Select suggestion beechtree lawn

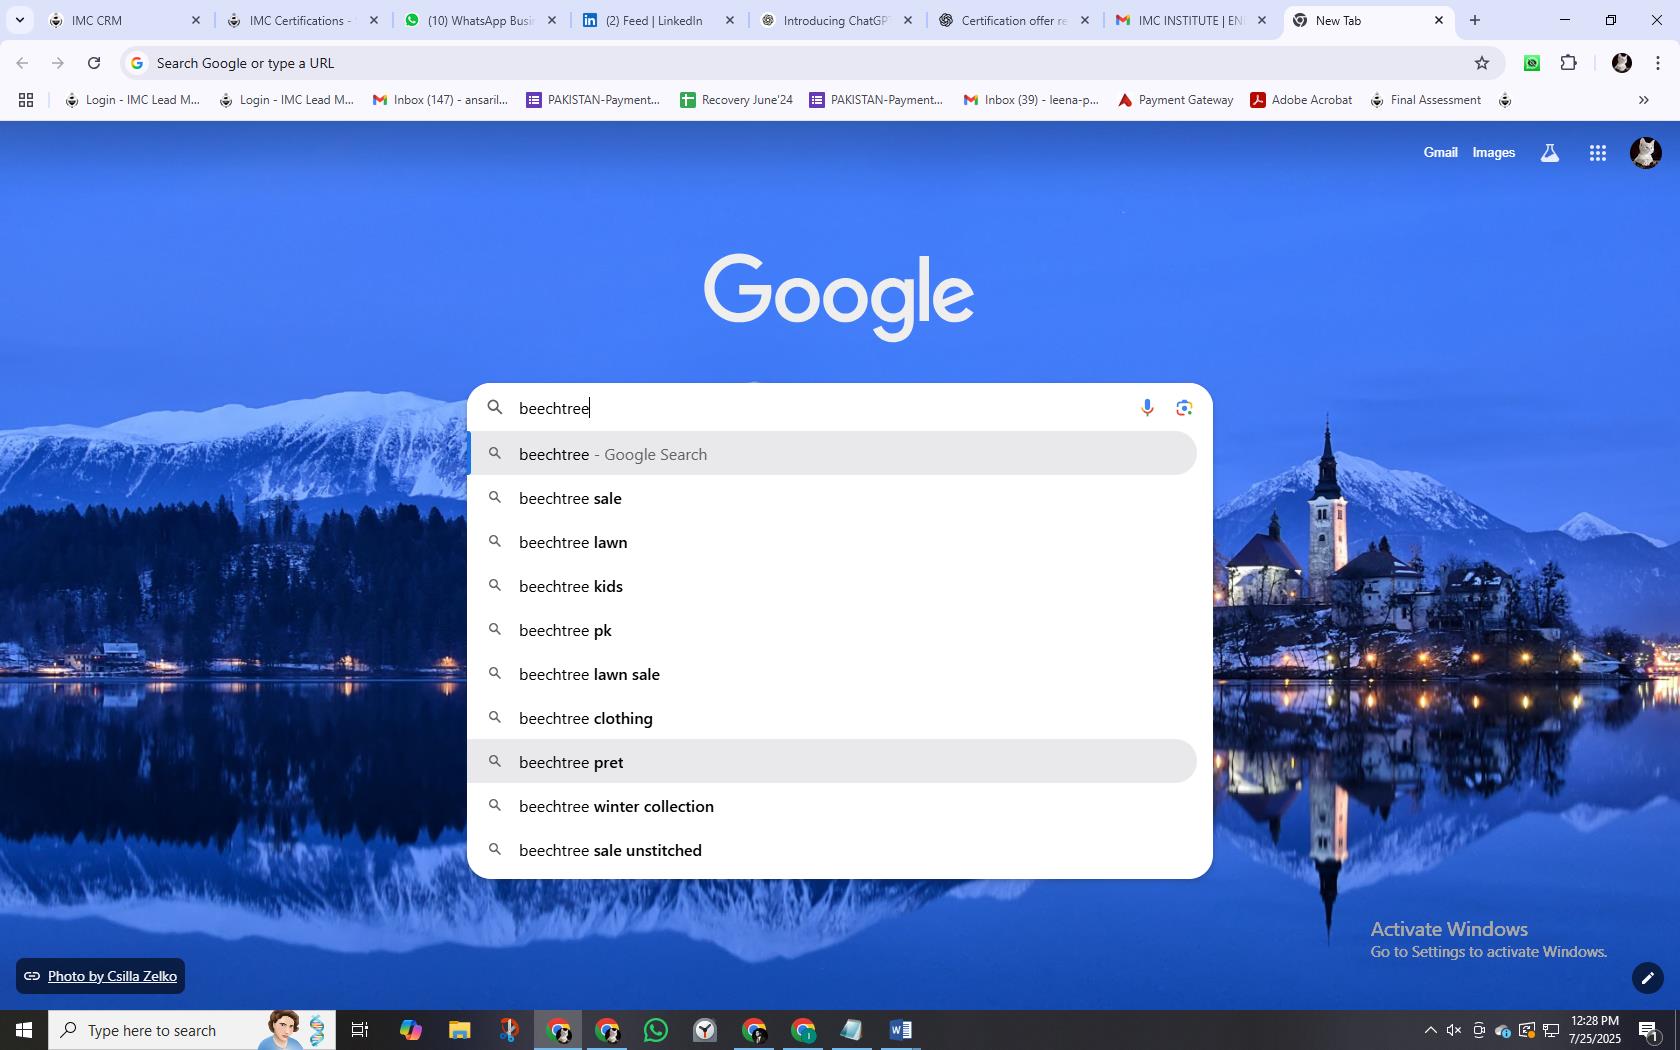tap(832, 542)
